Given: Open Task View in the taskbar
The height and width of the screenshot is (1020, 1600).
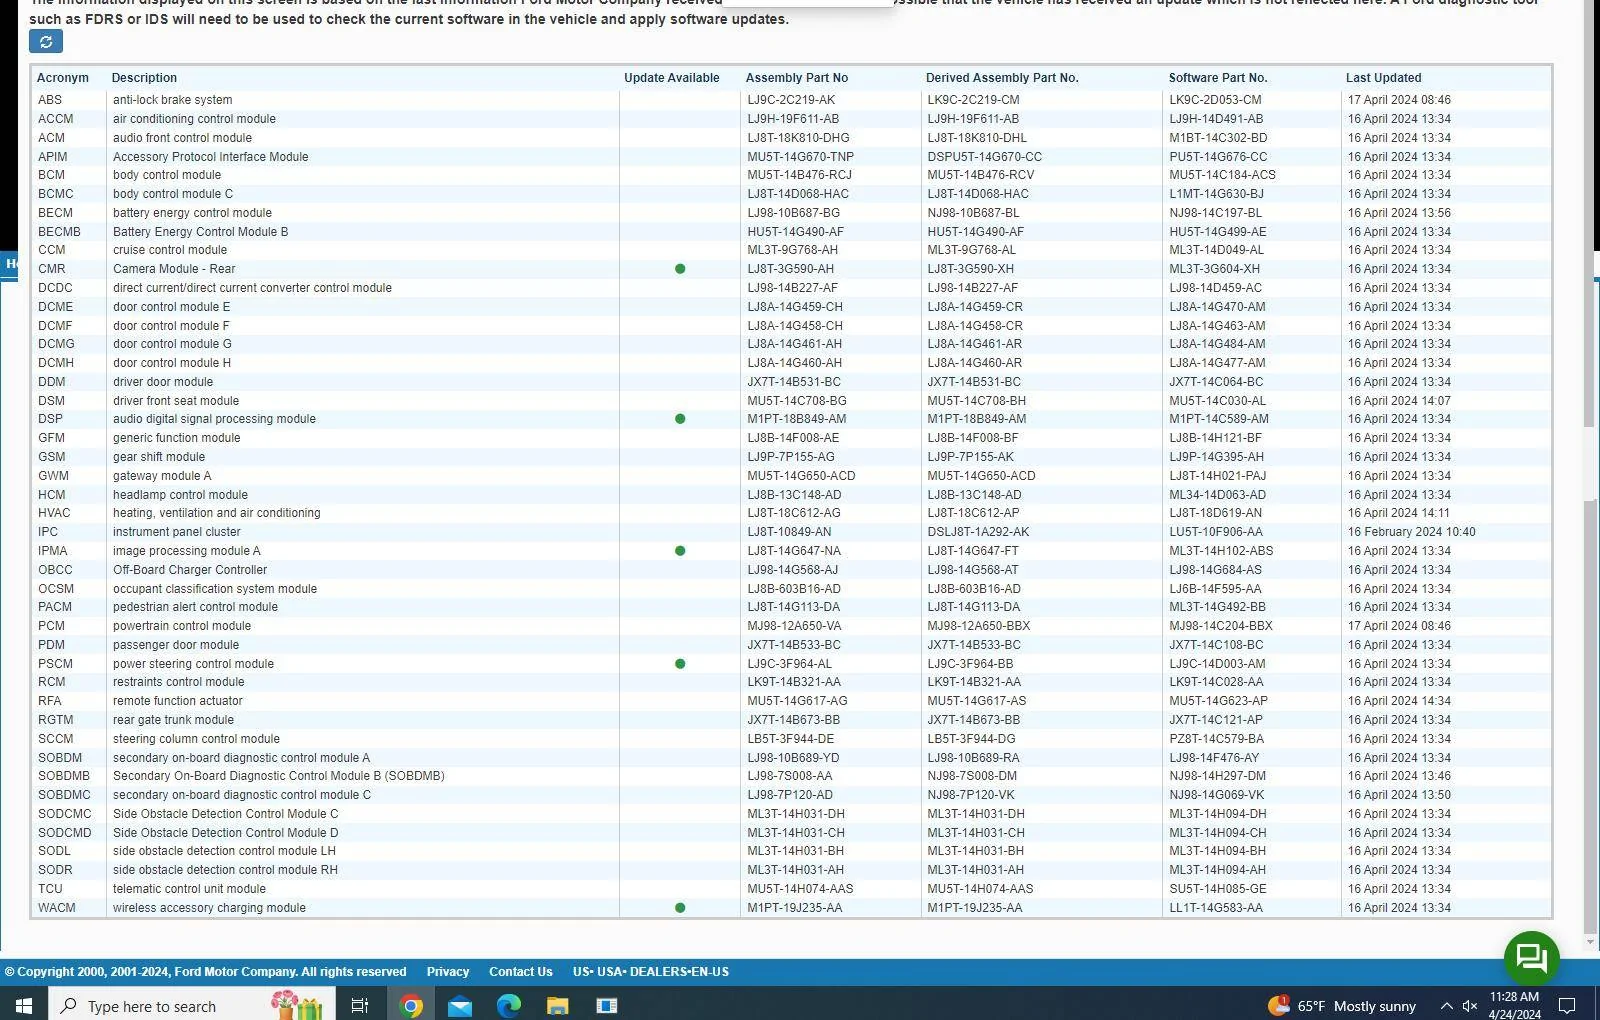Looking at the screenshot, I should point(360,1006).
